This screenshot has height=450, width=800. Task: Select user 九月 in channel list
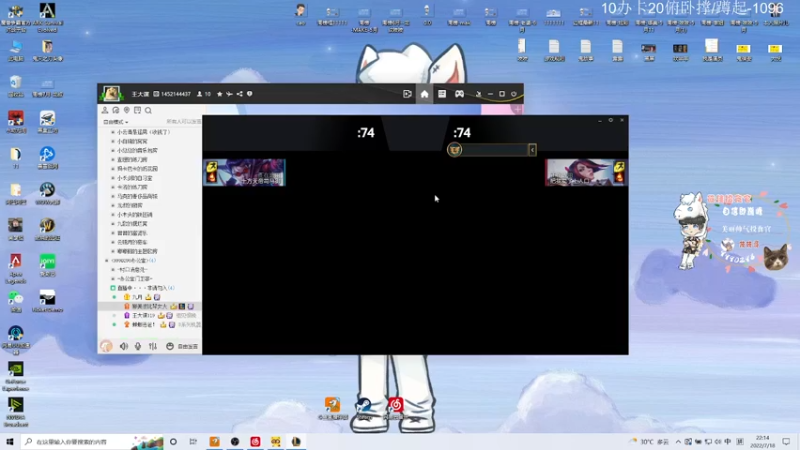[x=149, y=297]
